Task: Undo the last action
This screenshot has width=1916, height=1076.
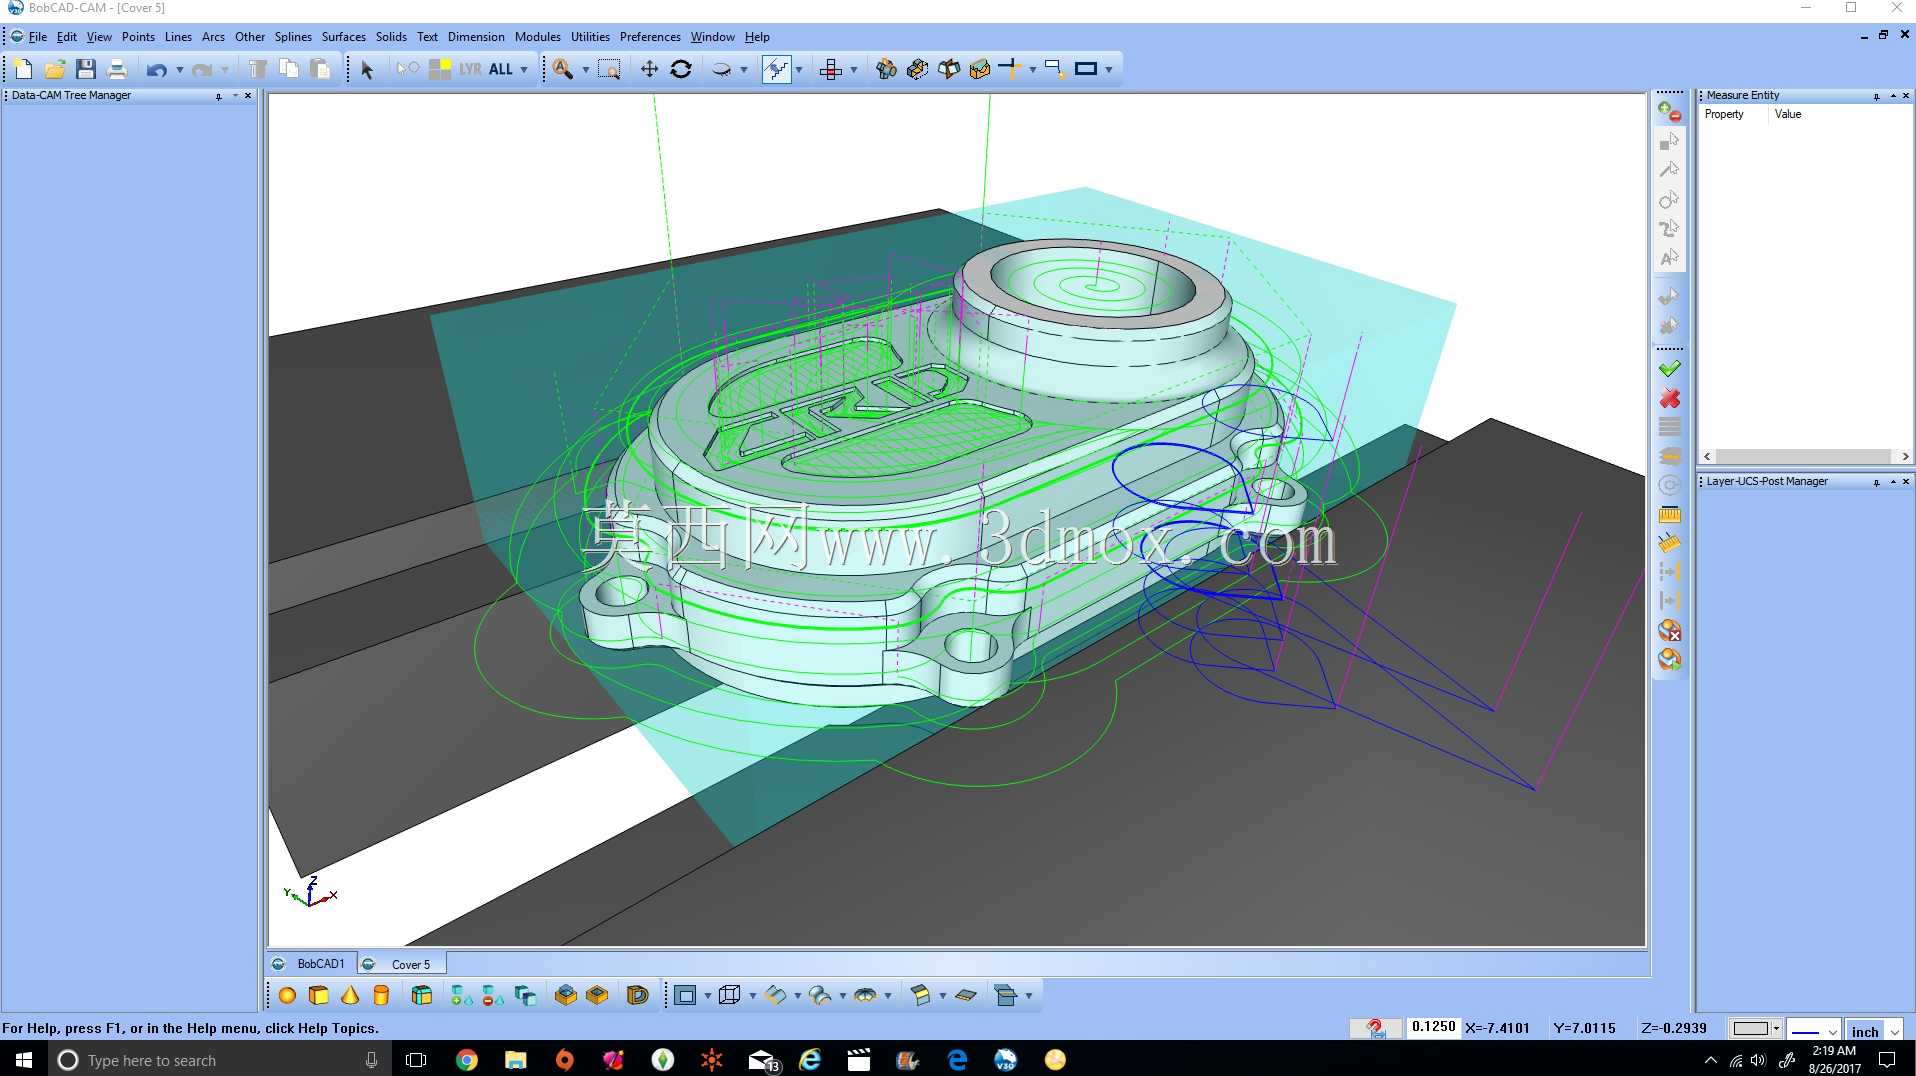Action: (156, 69)
